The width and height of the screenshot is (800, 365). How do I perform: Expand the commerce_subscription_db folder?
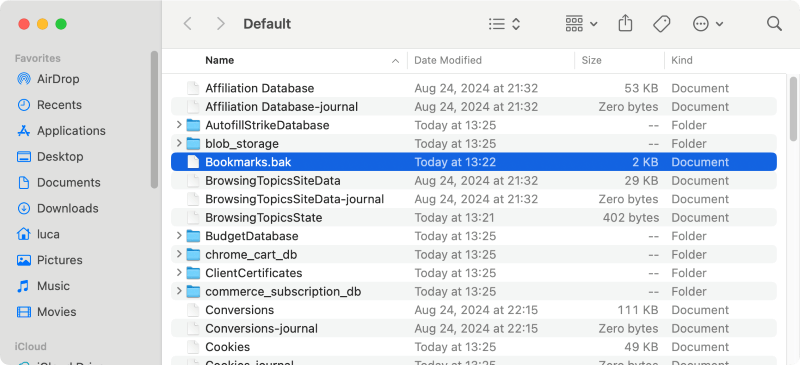(x=179, y=291)
